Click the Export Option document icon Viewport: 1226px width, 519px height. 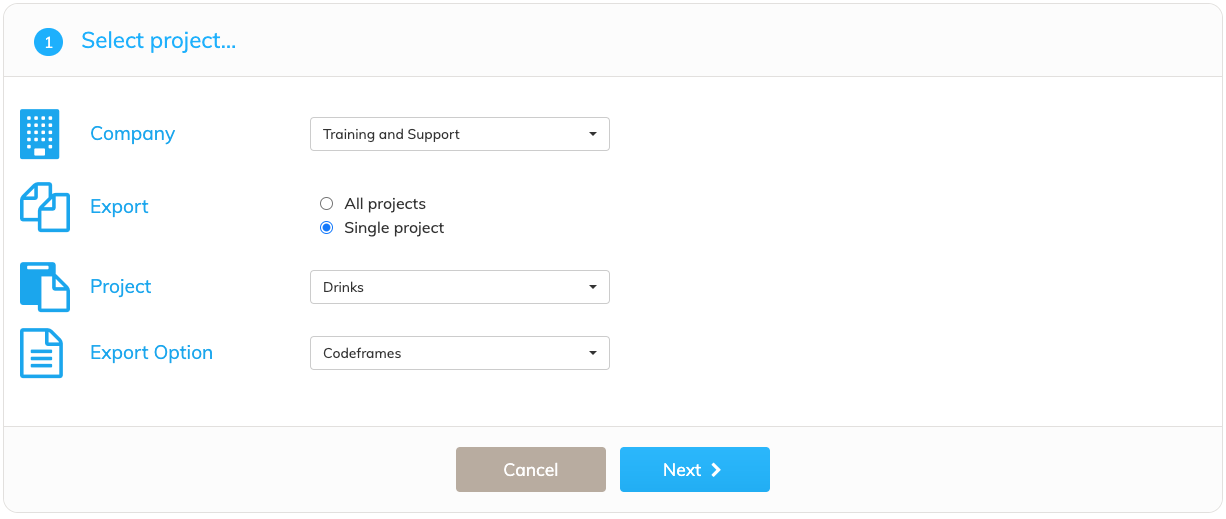click(x=42, y=353)
